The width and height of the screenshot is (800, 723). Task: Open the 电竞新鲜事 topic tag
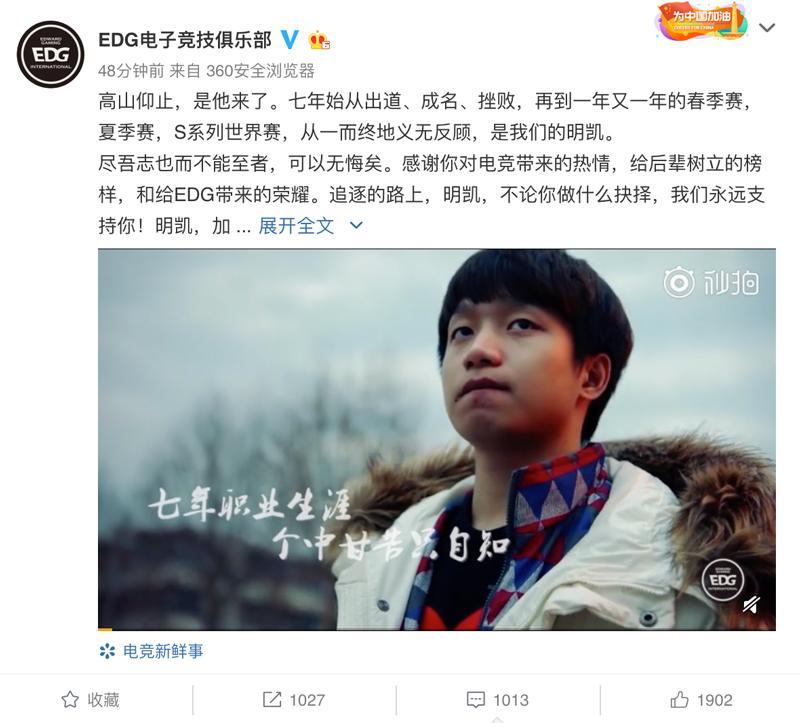pyautogui.click(x=152, y=651)
